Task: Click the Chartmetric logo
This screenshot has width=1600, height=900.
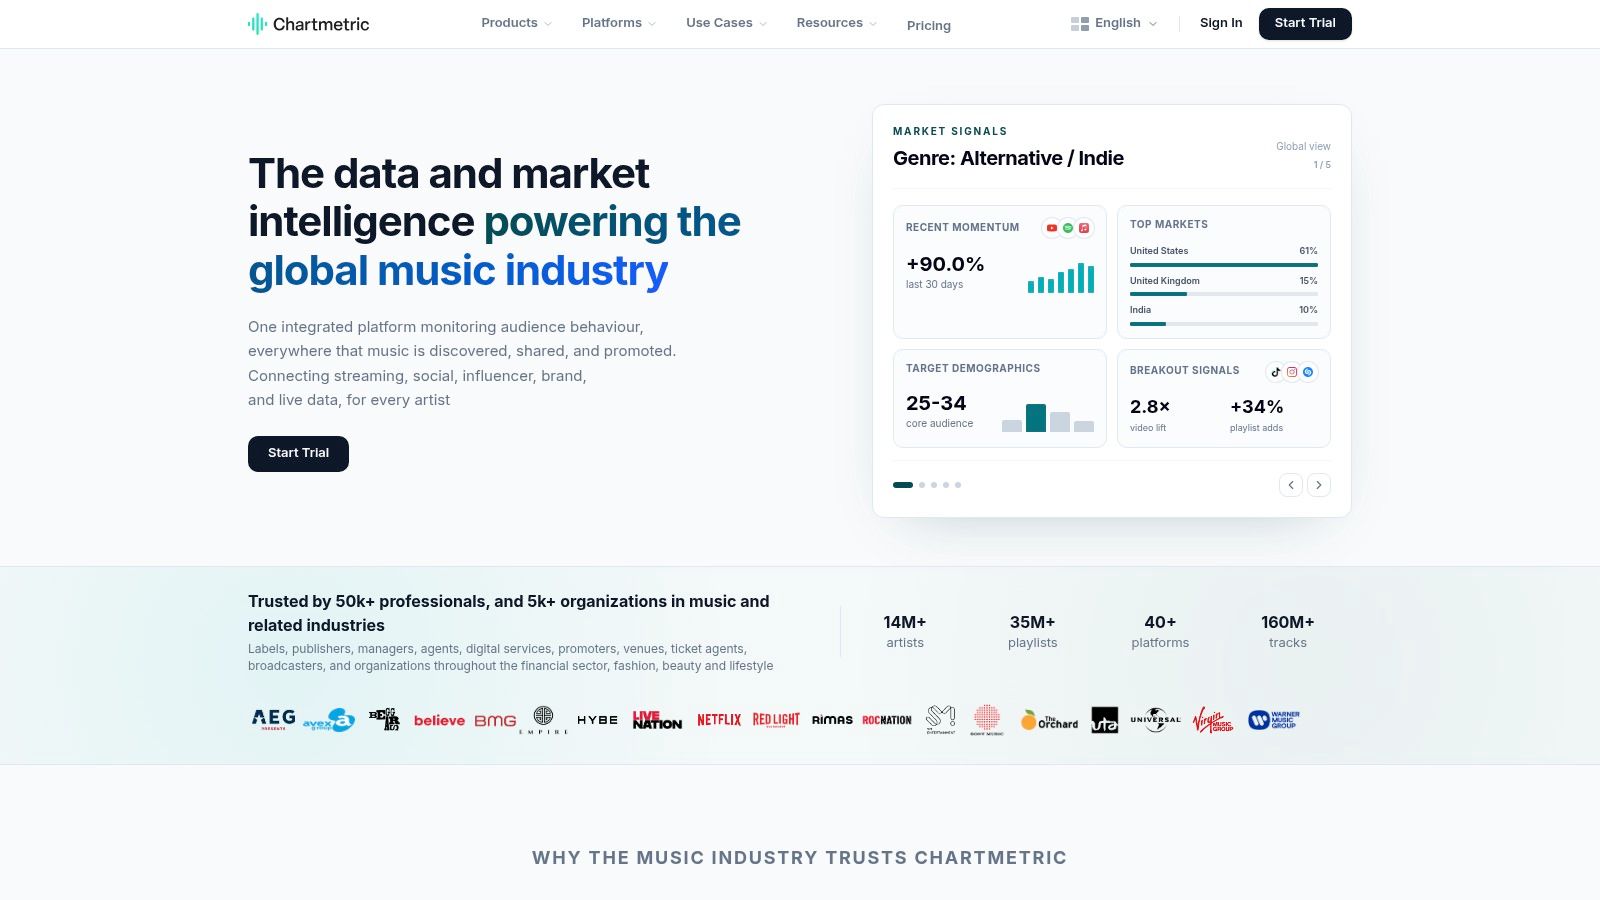Action: click(308, 24)
